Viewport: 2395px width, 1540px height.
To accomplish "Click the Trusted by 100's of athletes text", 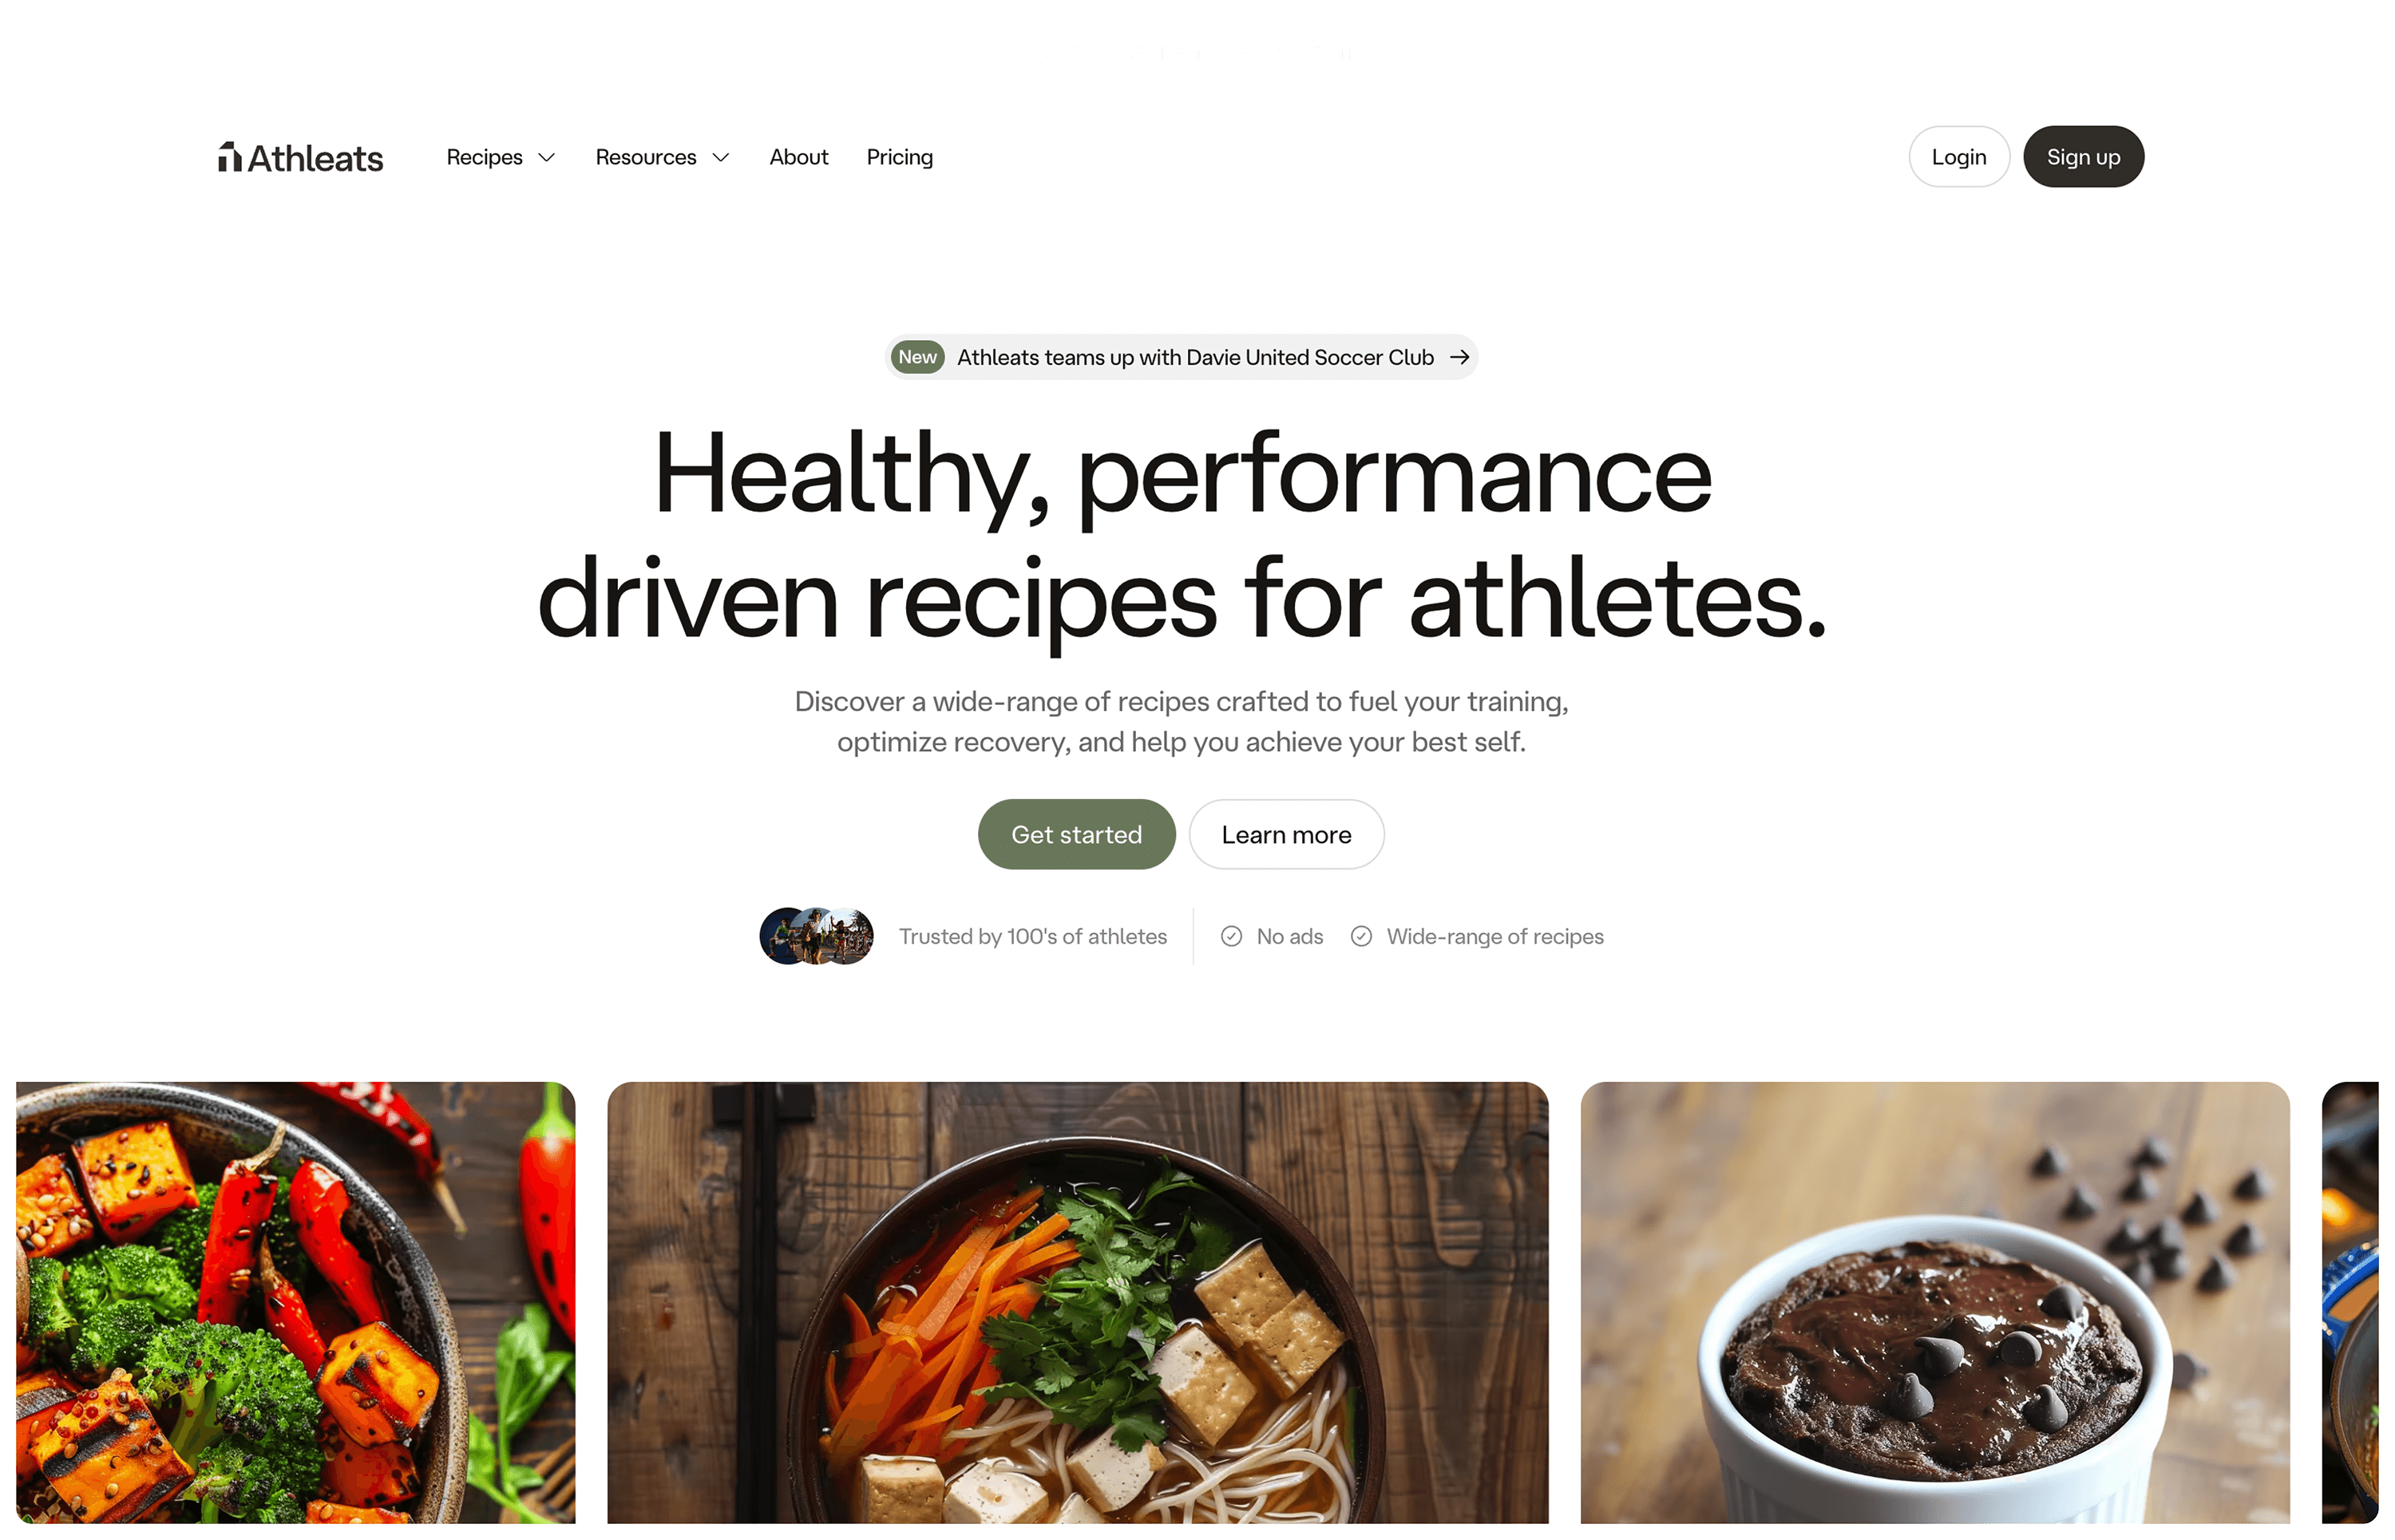I will click(1032, 936).
